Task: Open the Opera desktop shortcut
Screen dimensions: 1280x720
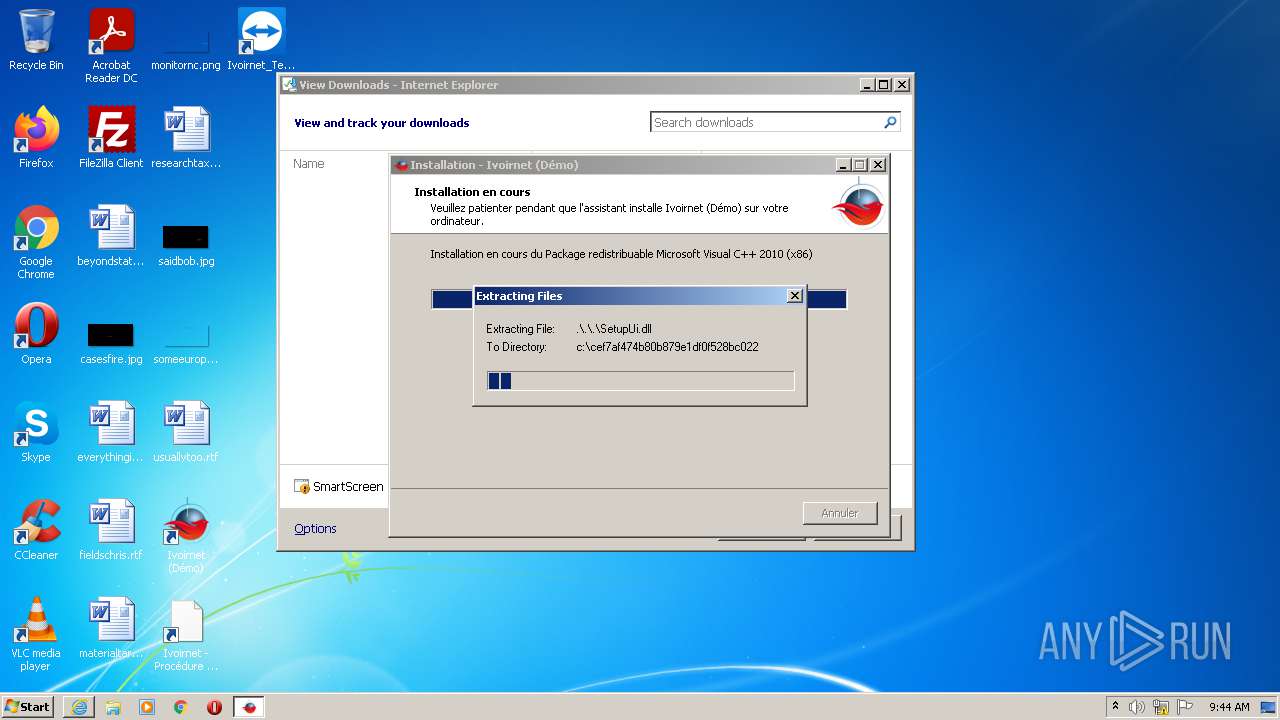Action: 36,333
